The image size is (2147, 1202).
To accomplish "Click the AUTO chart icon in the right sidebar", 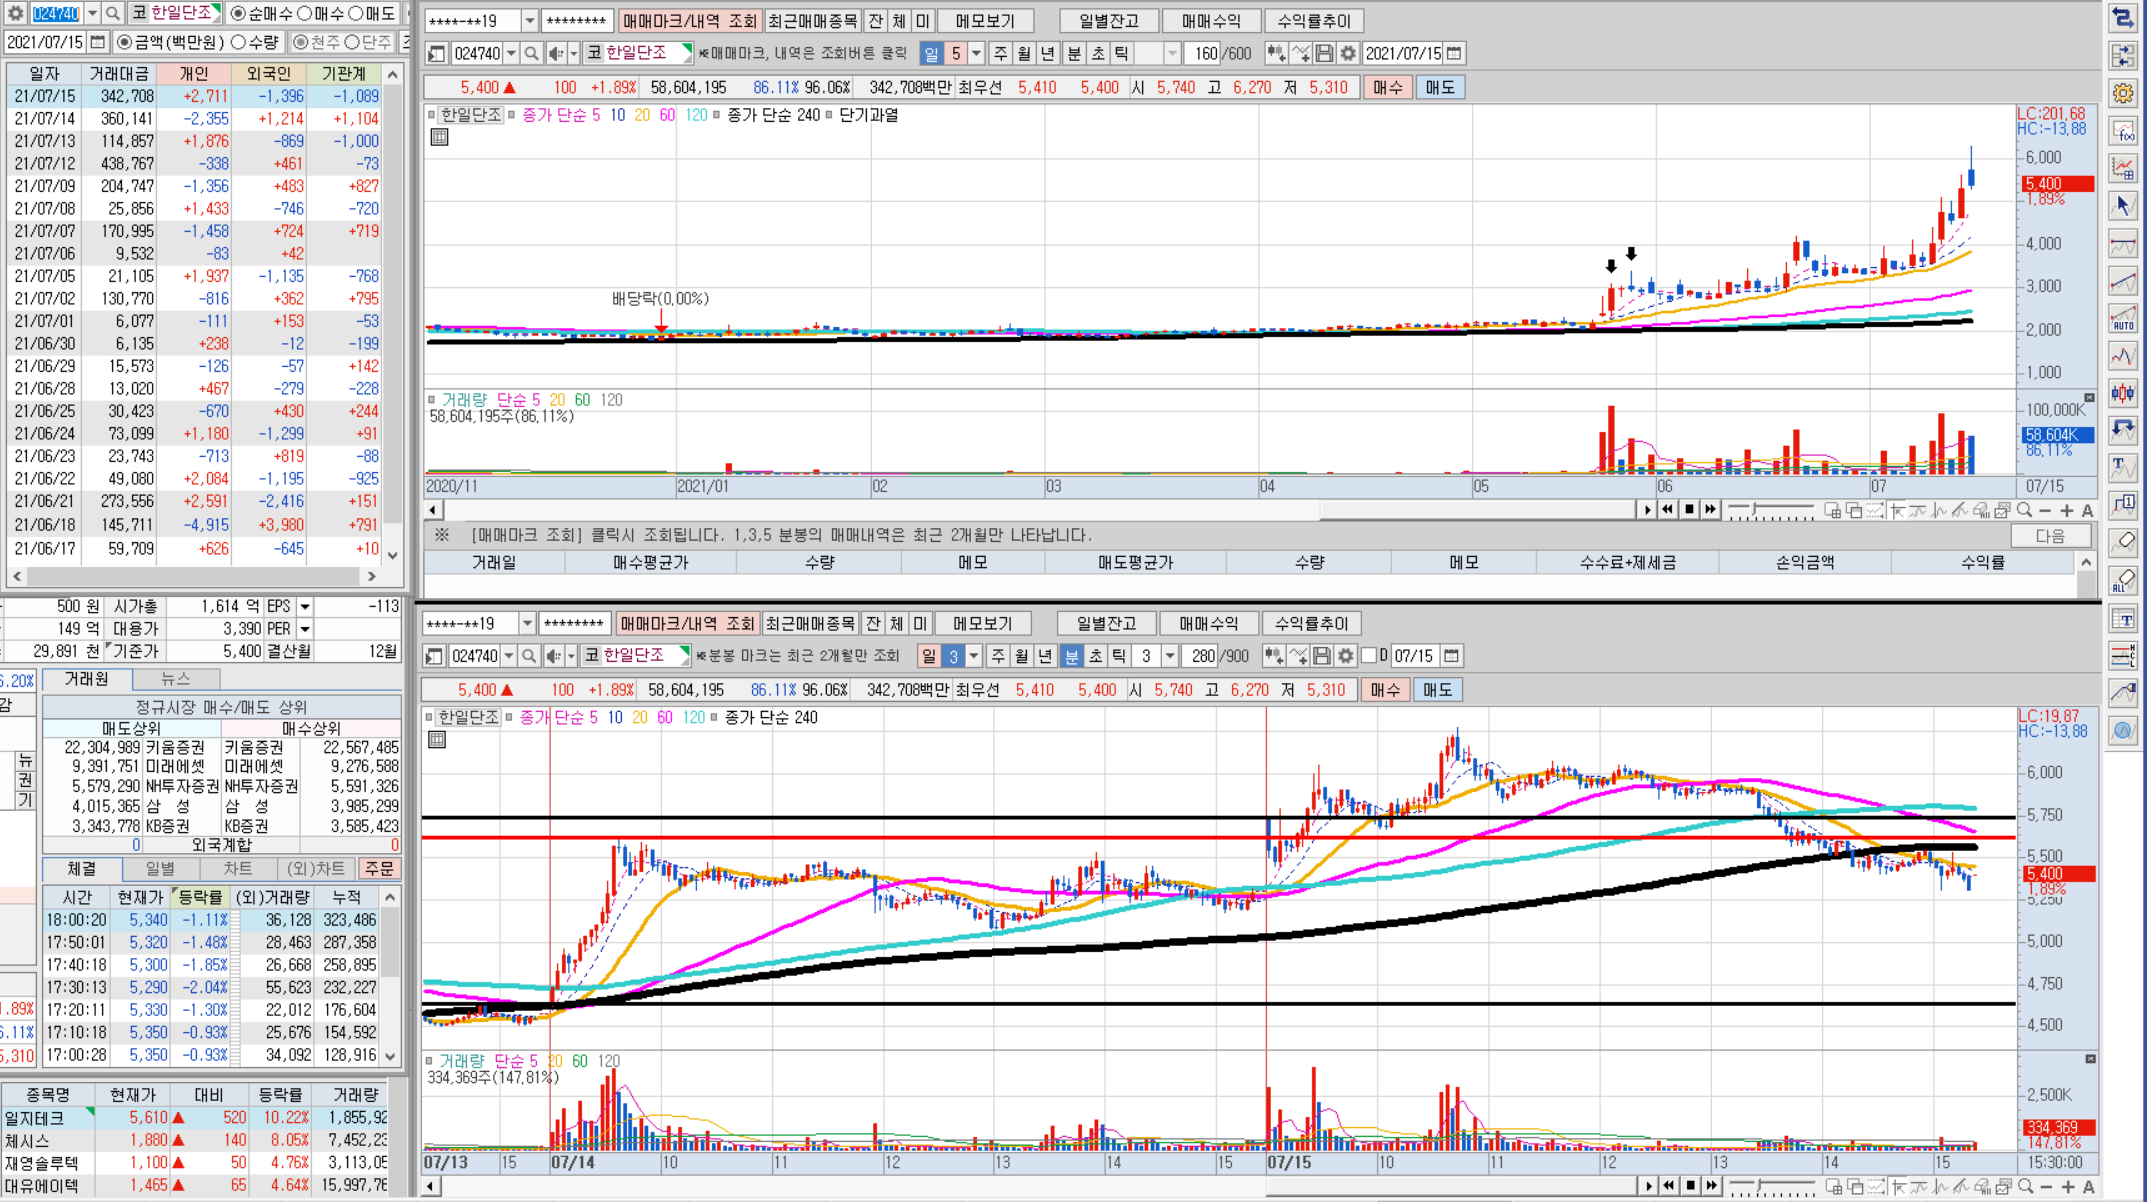I will [2122, 319].
